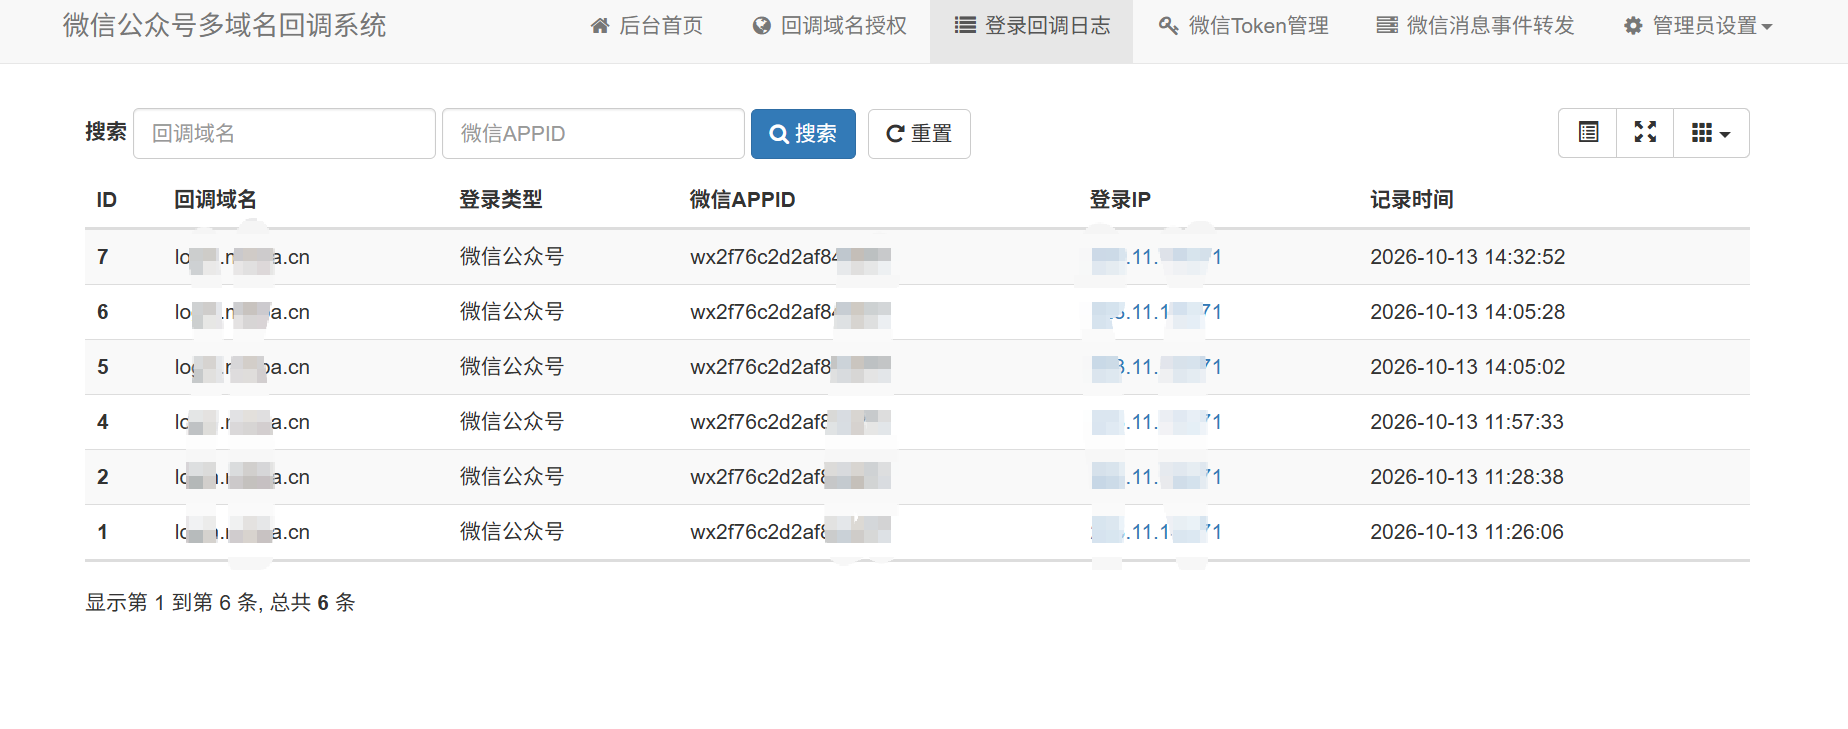The image size is (1848, 729).
Task: Open 后台首页 in the navigation bar
Action: point(646,26)
